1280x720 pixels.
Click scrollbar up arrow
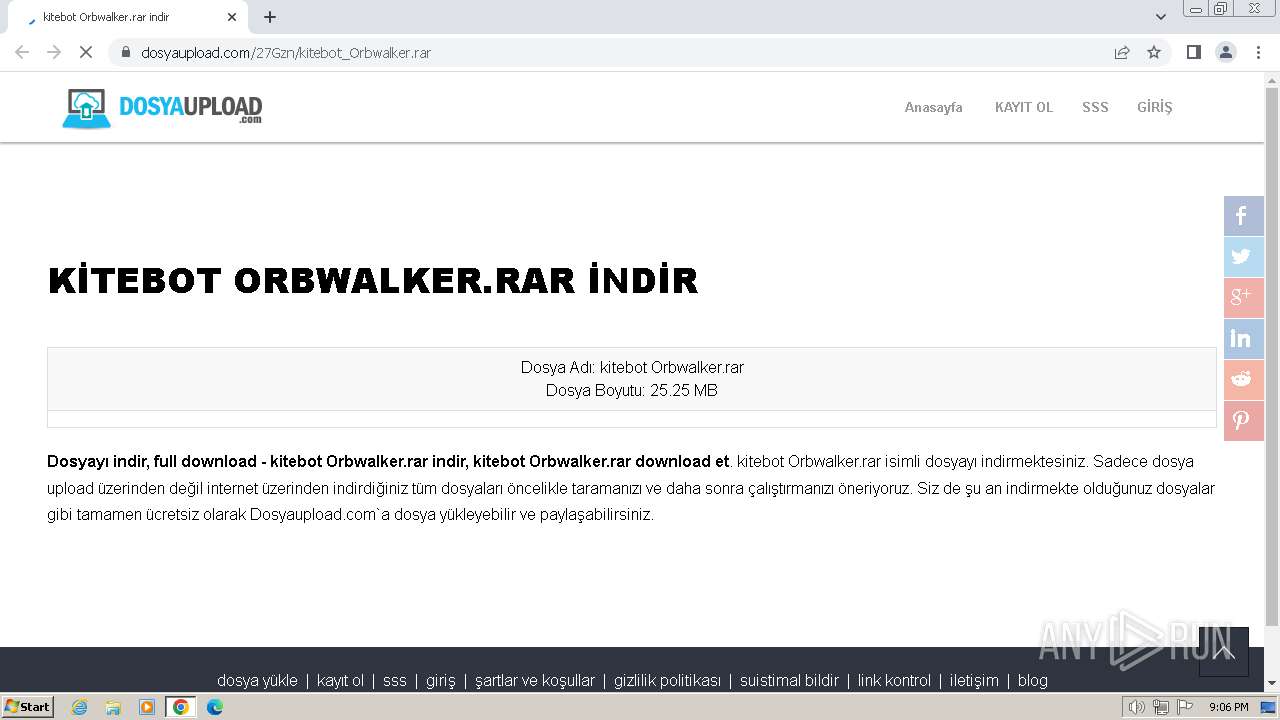pyautogui.click(x=1272, y=80)
